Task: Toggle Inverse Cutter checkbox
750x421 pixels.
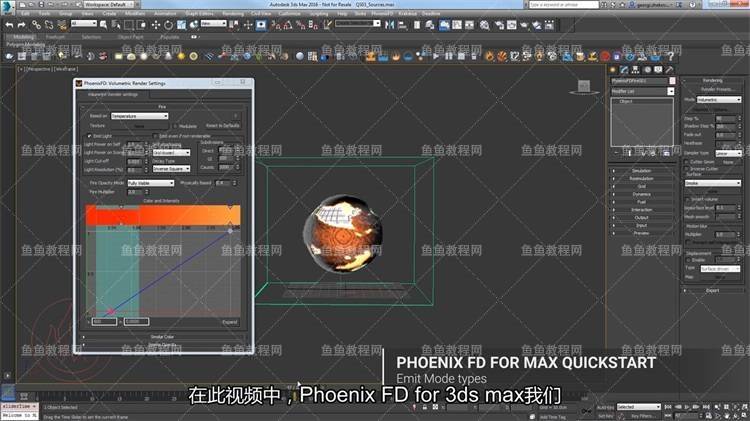Action: 687,169
